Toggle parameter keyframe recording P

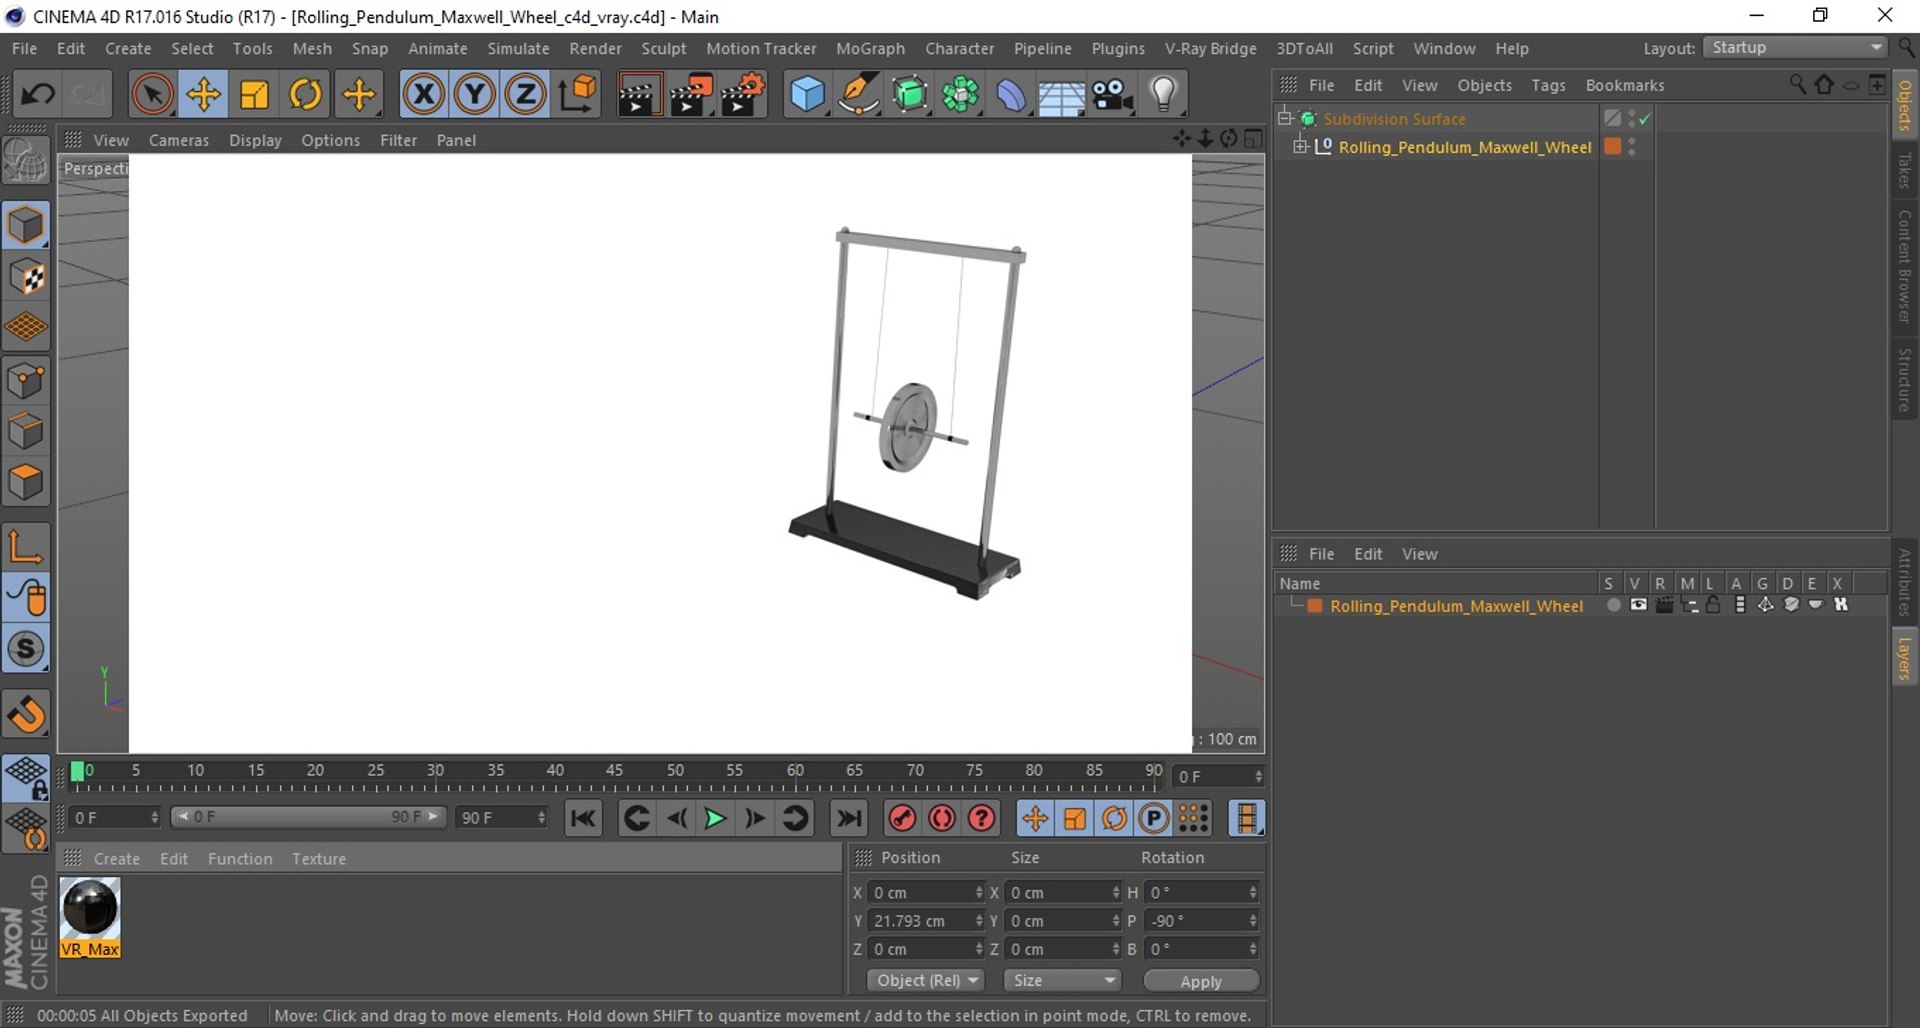pos(1154,819)
